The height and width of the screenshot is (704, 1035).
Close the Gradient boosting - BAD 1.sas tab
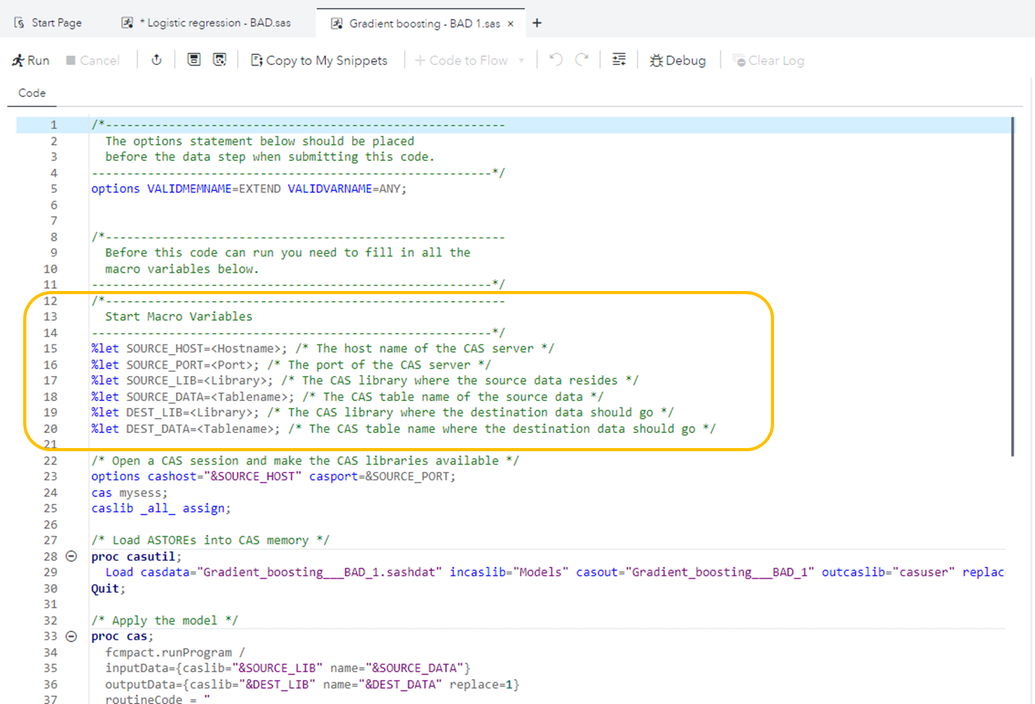click(x=511, y=23)
